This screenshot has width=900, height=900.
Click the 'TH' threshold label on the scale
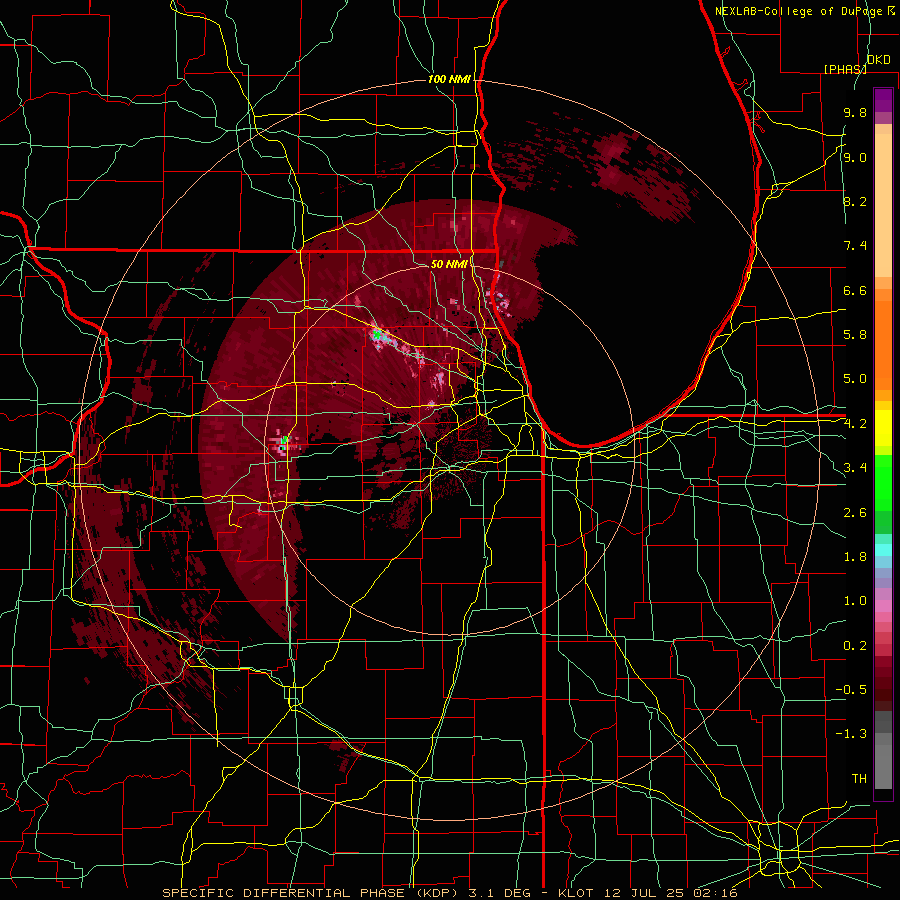(x=859, y=778)
